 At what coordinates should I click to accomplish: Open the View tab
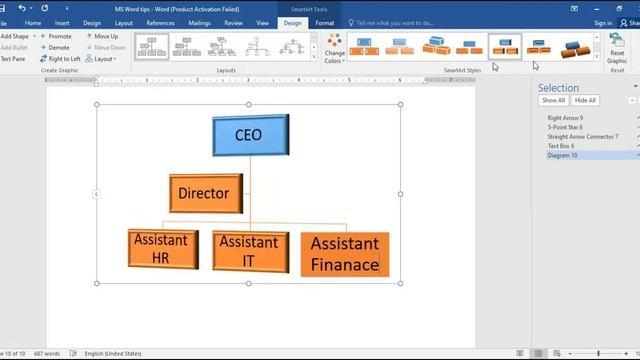coord(262,23)
